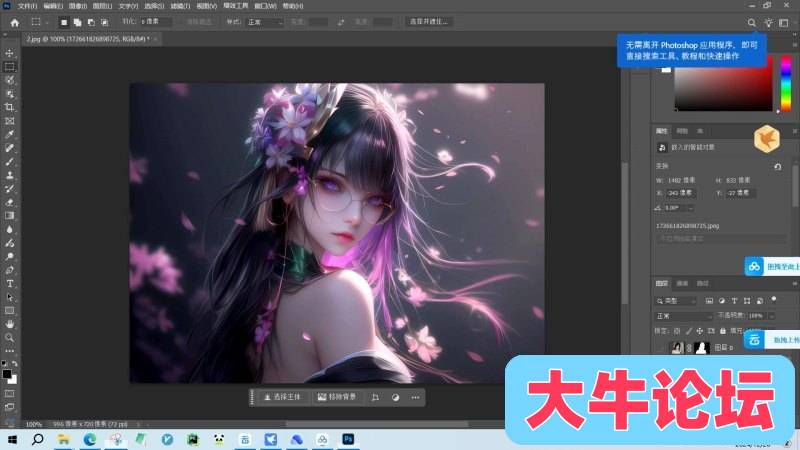Open the File menu
Viewport: 800px width, 450px height.
point(28,6)
